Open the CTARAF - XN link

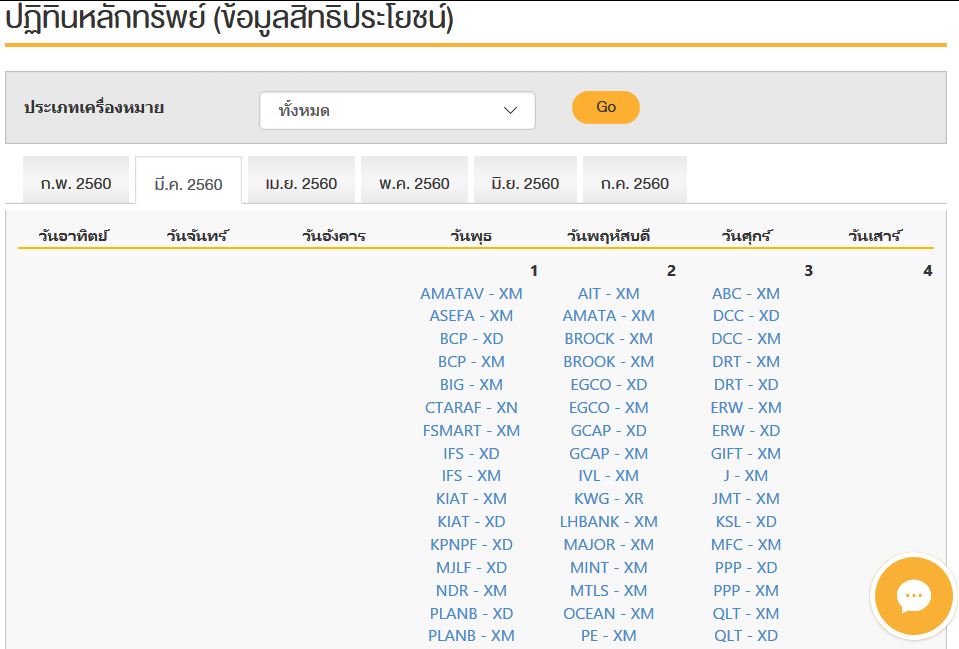[x=471, y=407]
